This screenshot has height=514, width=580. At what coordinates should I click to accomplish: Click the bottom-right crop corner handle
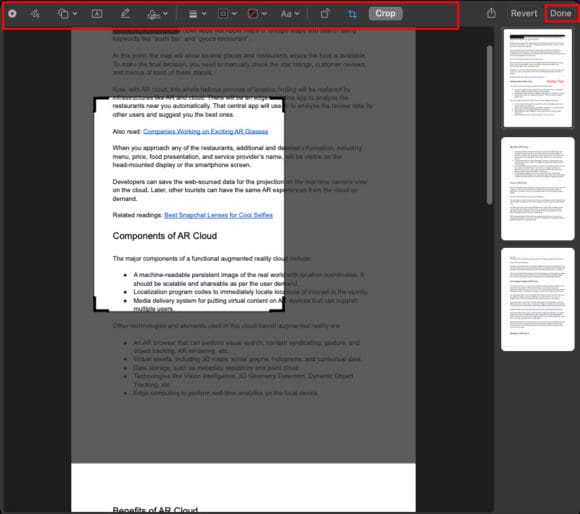point(280,307)
